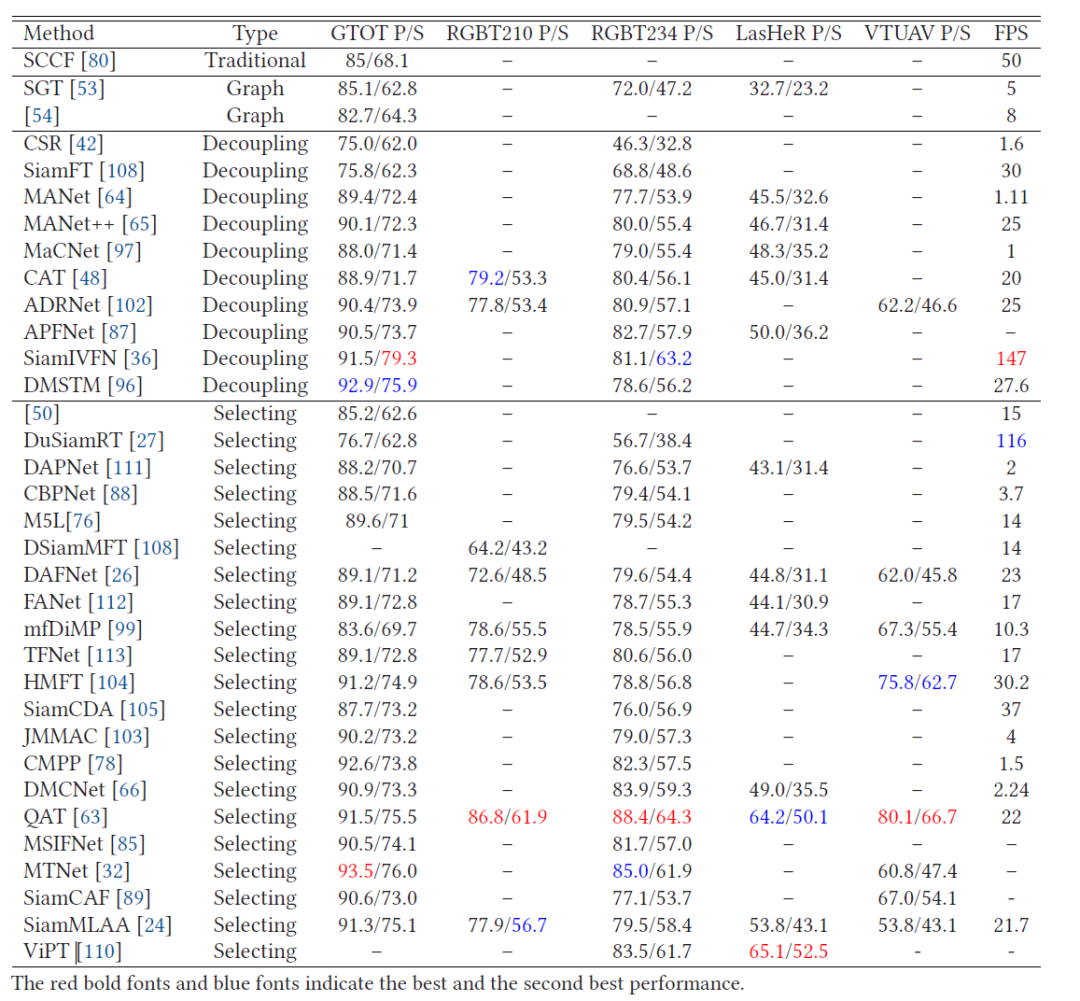Screen dimensions: 1080x1001
Task: Open MTNet citation [32]
Action: pos(112,871)
